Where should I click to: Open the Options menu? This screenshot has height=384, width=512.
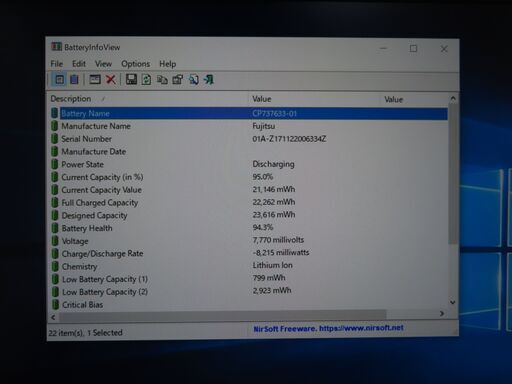[x=135, y=64]
